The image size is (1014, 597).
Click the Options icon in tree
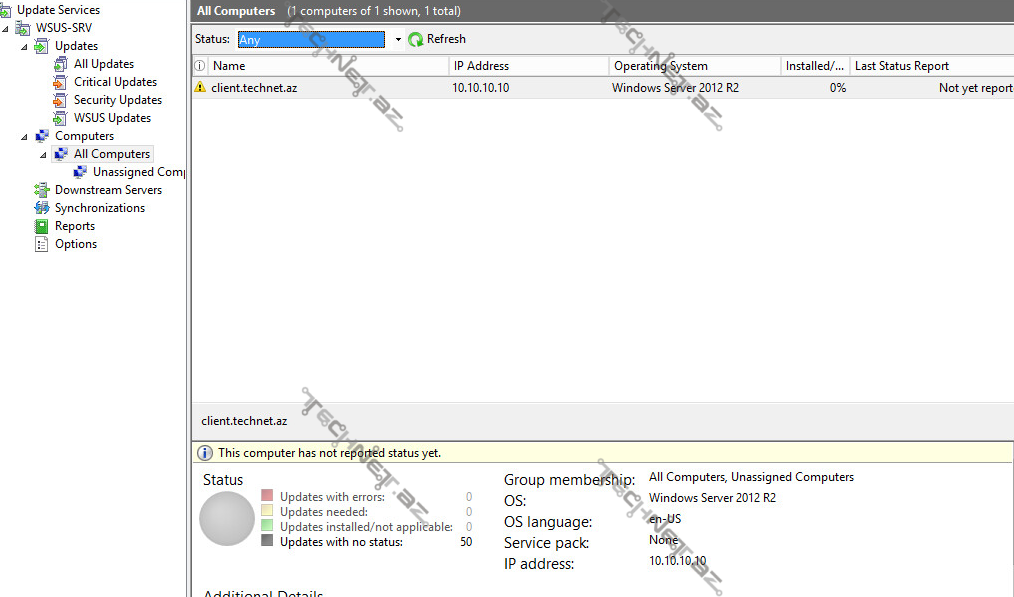[41, 244]
